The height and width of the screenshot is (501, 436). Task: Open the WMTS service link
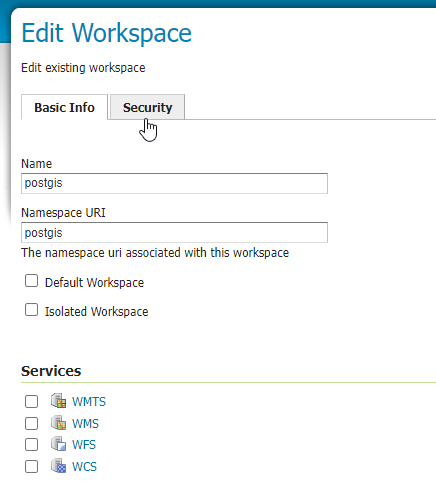pyautogui.click(x=89, y=402)
